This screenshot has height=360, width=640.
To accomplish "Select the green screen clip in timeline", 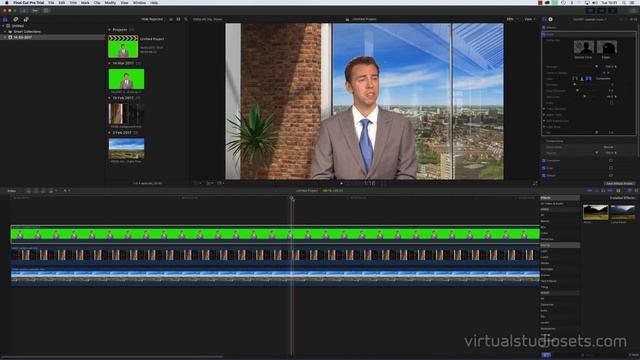I will click(x=275, y=234).
